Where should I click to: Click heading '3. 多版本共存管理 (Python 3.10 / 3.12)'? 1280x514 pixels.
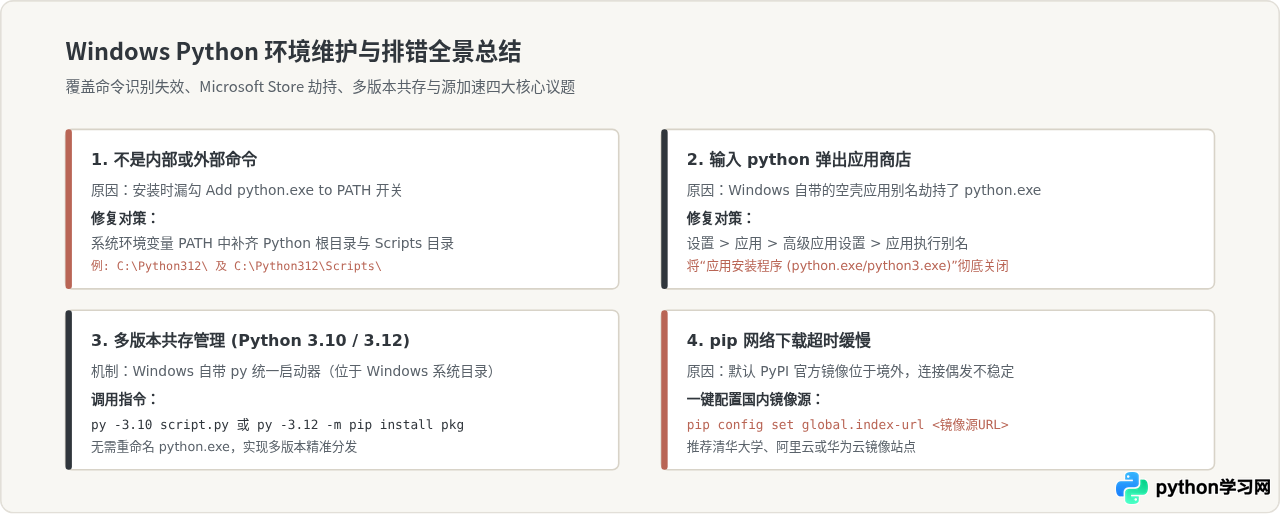pos(251,340)
